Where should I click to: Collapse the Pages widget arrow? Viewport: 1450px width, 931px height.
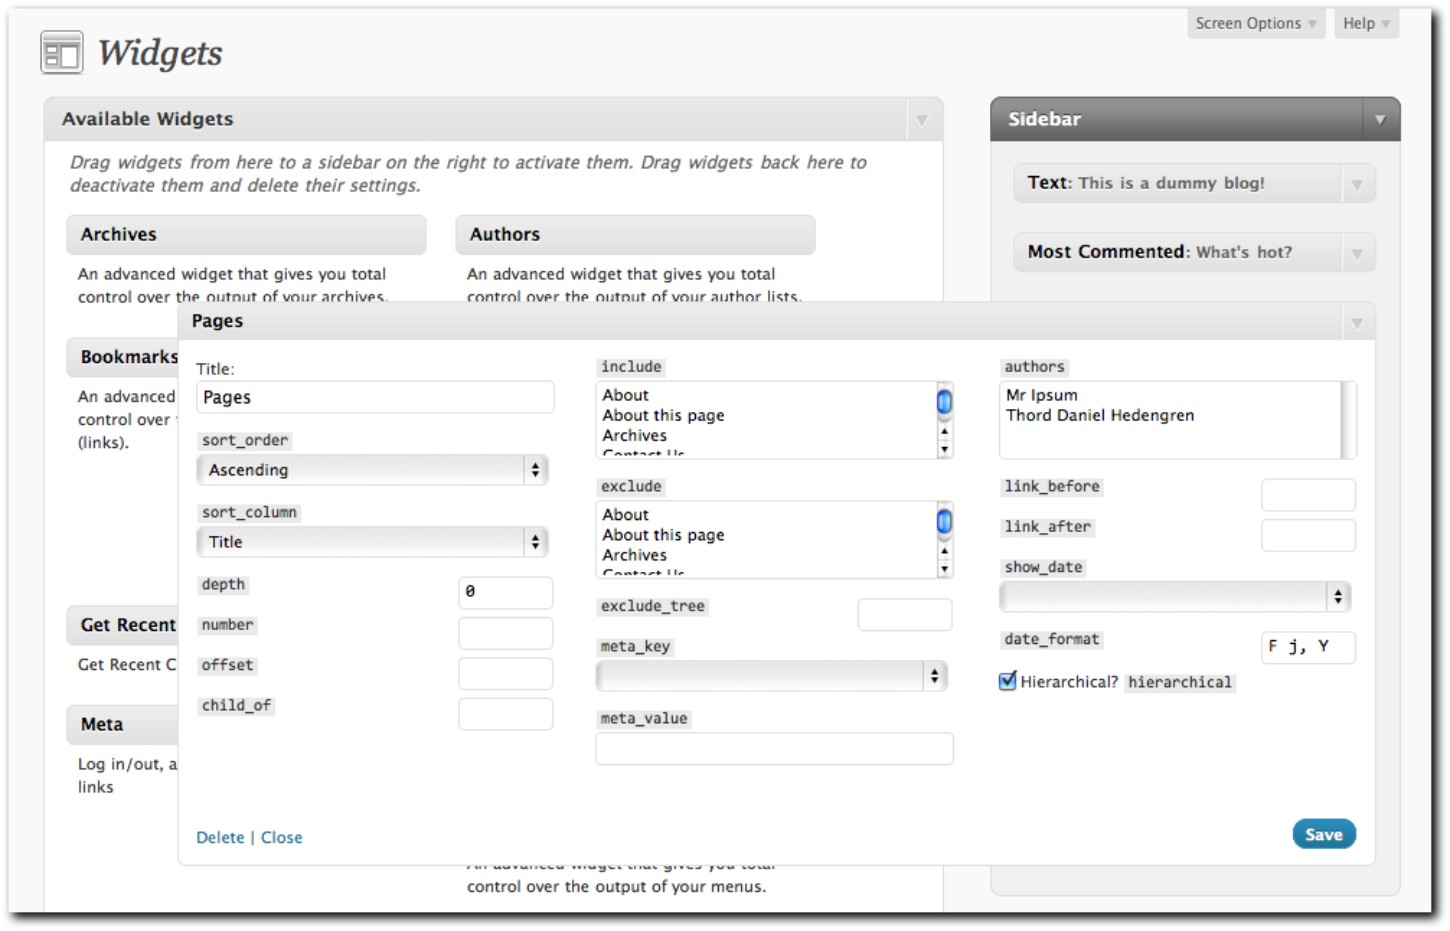pyautogui.click(x=1357, y=323)
